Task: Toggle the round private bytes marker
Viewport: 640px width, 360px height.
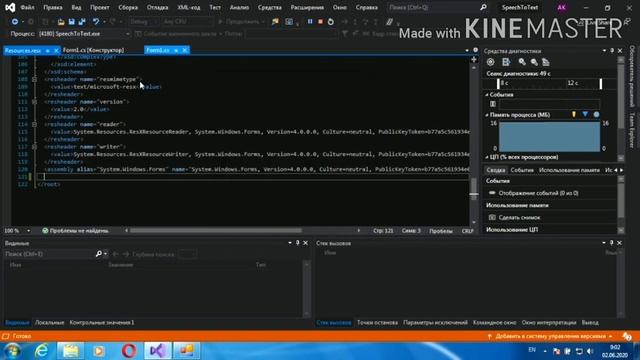Action: [x=596, y=115]
